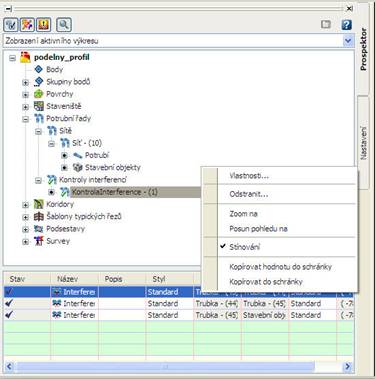Expand the Staveniště node
This screenshot has width=375, height=379.
[25, 107]
